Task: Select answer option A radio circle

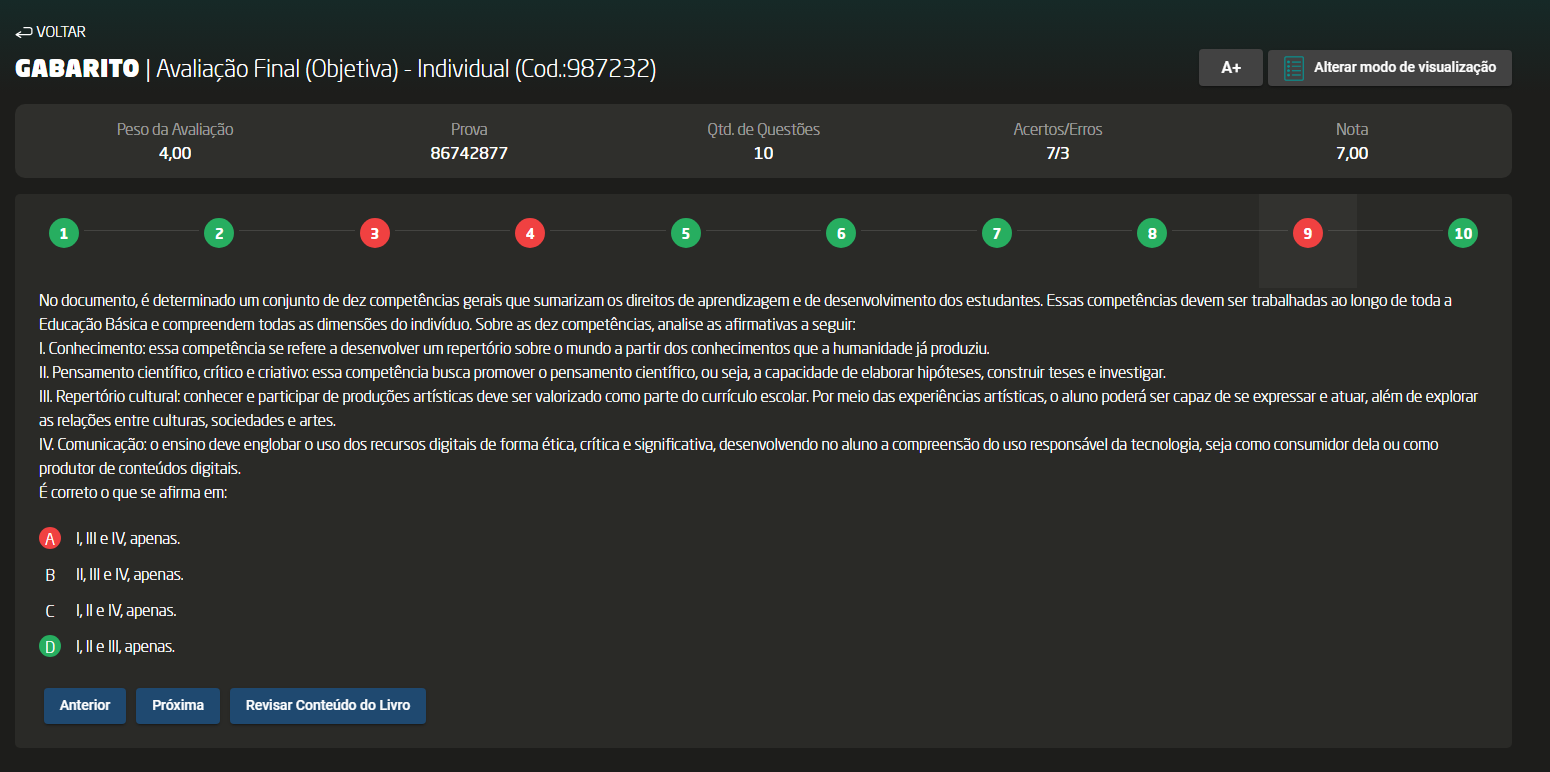Action: coord(50,539)
